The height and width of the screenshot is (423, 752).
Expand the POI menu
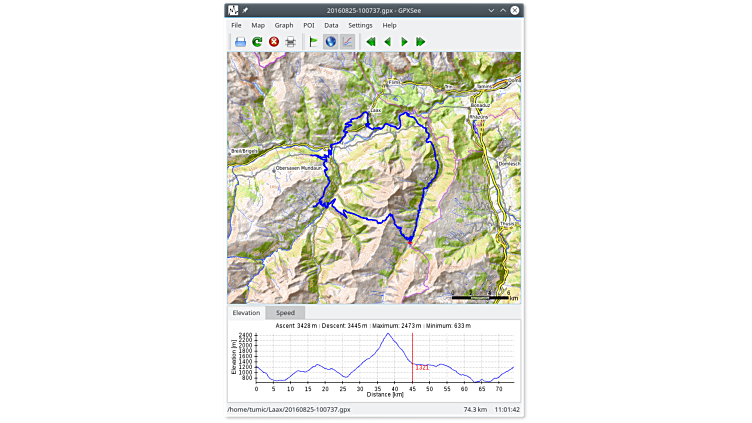click(309, 25)
